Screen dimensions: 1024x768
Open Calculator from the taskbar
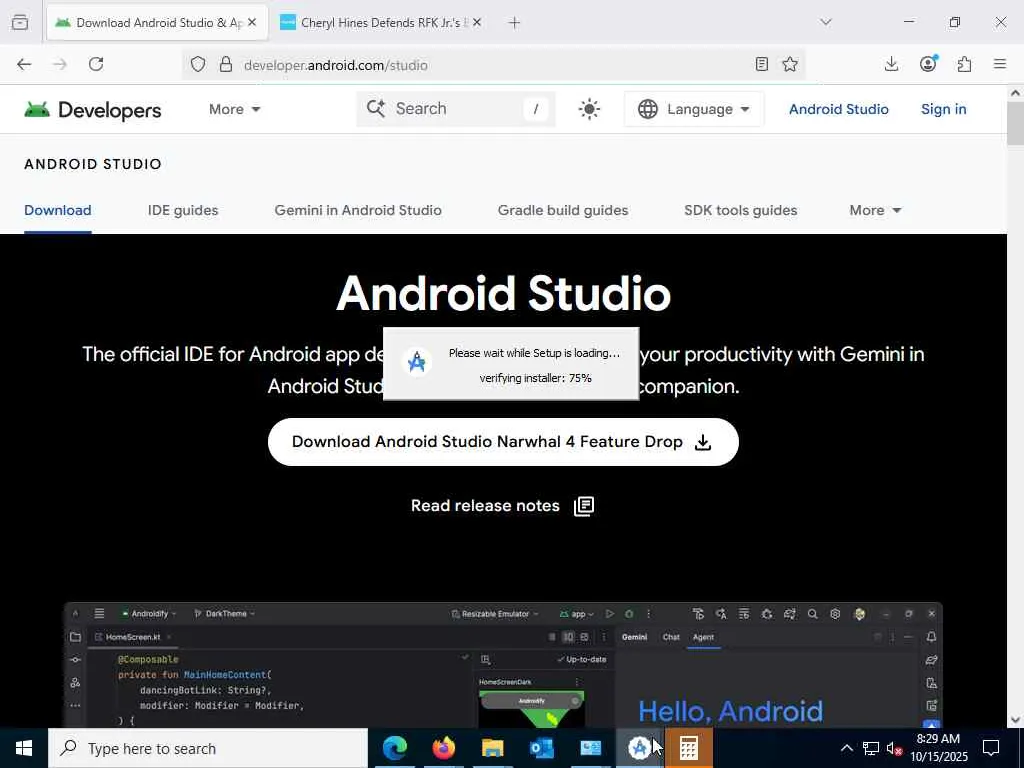coord(688,748)
